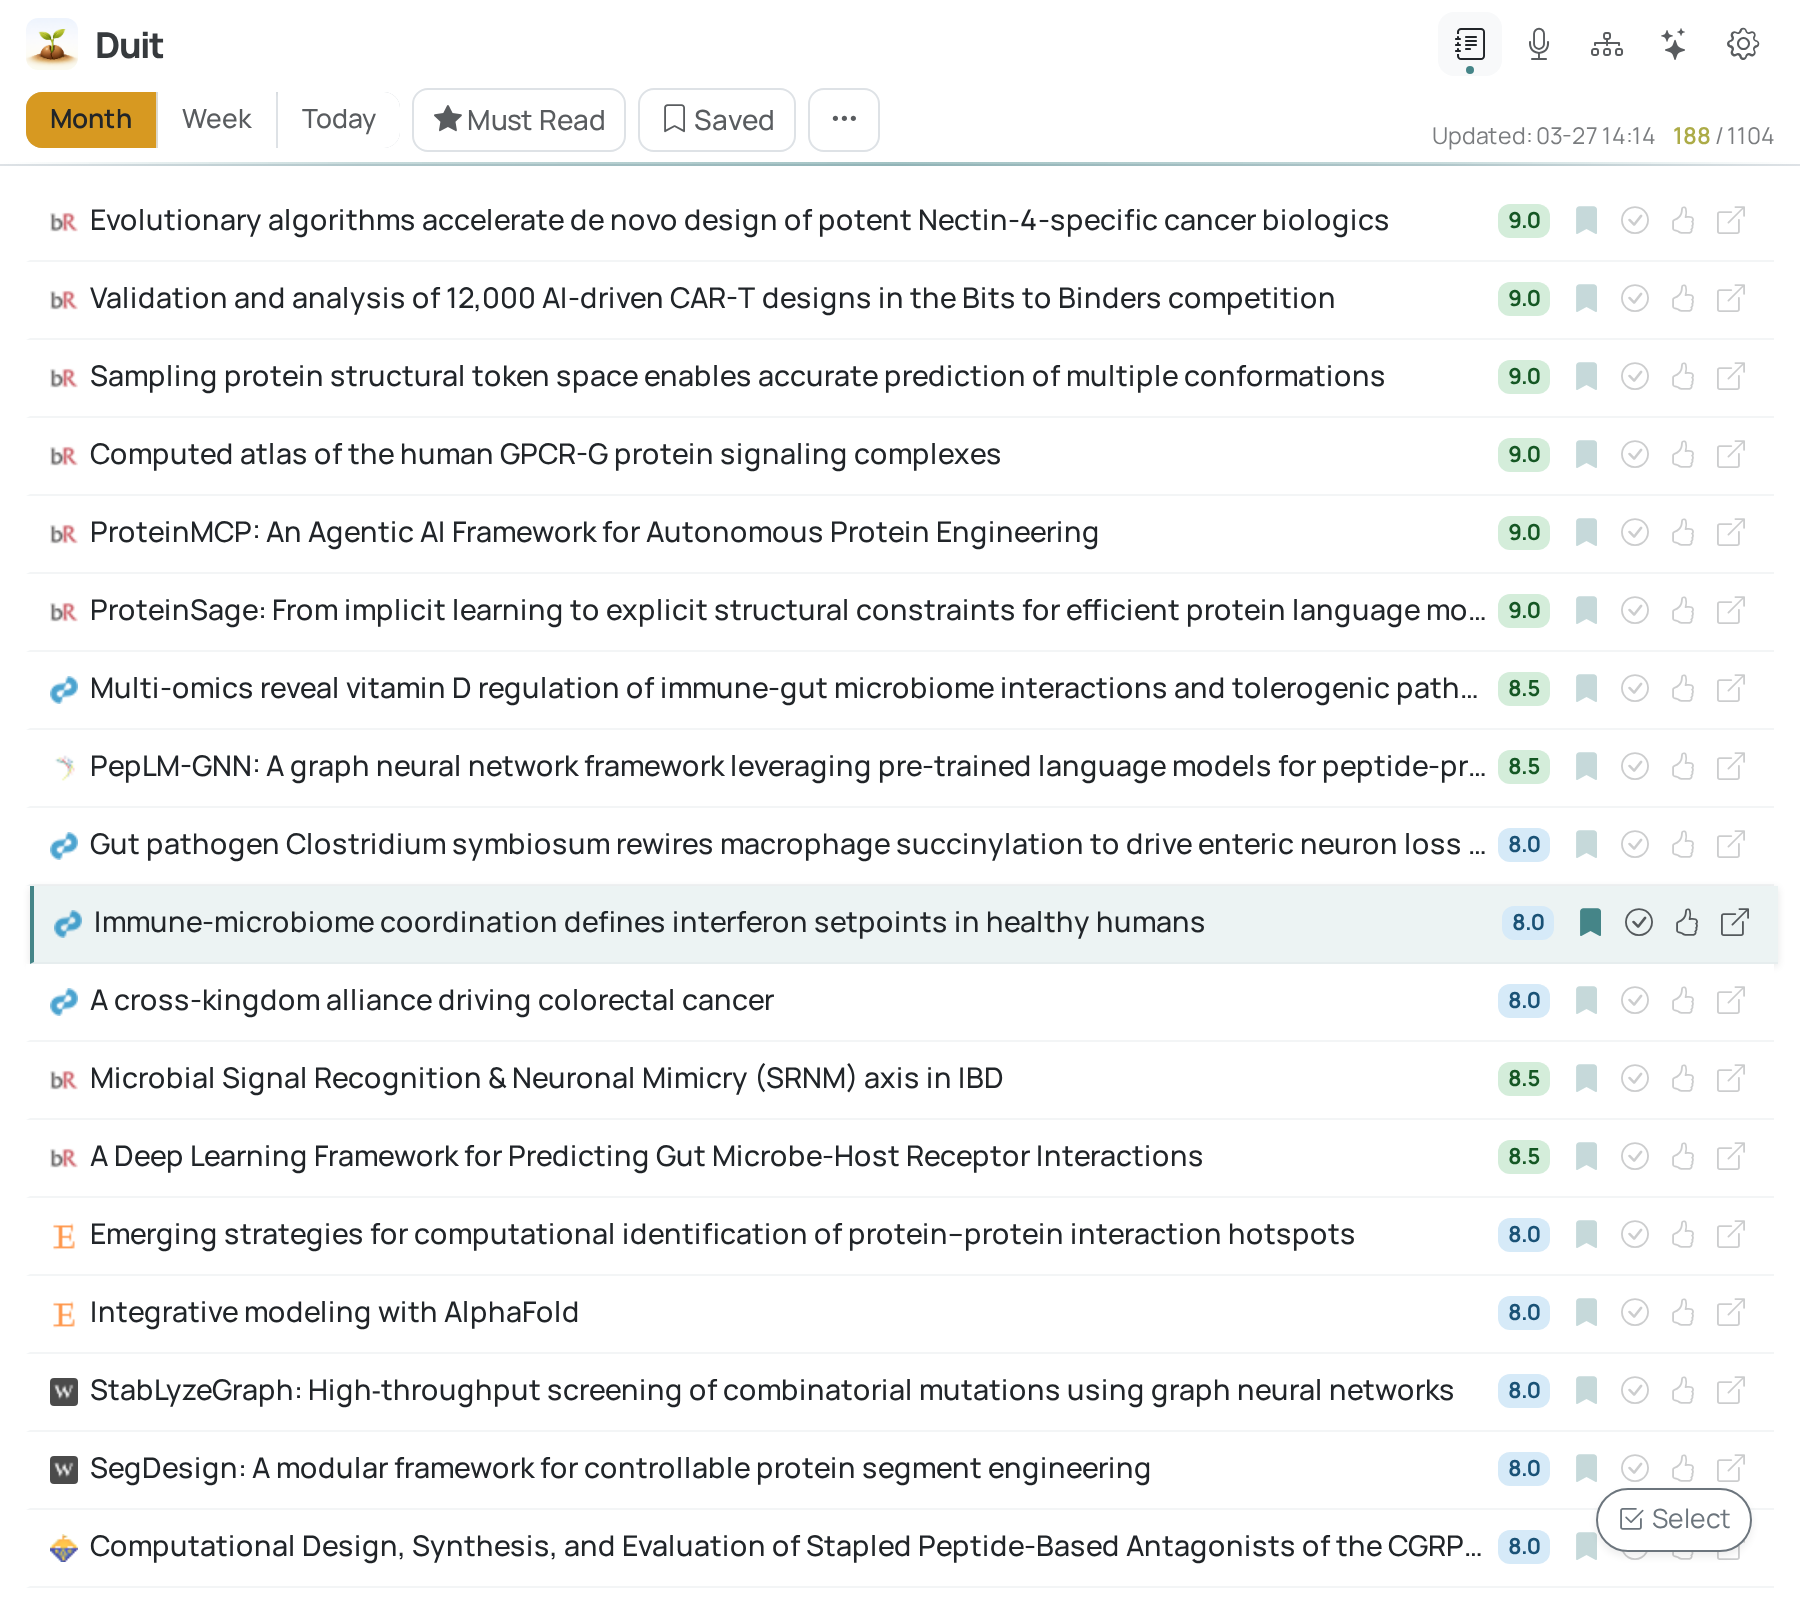Open external link for Immune-microbiome coordination article

pos(1735,922)
